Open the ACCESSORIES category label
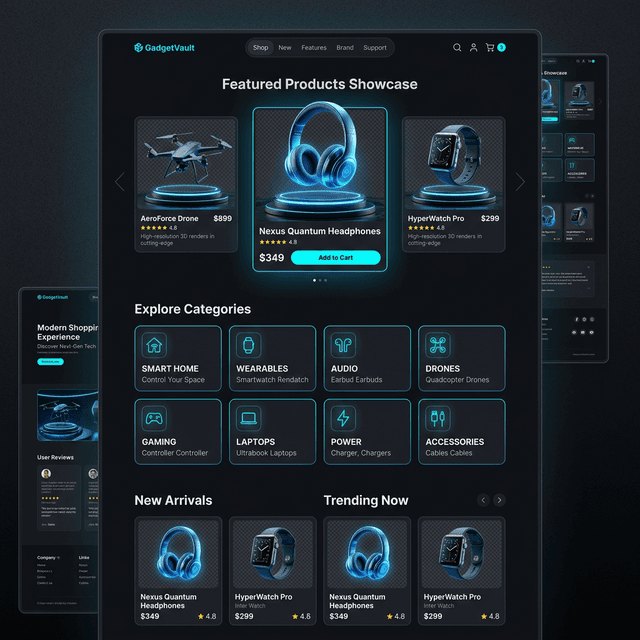 coord(455,442)
